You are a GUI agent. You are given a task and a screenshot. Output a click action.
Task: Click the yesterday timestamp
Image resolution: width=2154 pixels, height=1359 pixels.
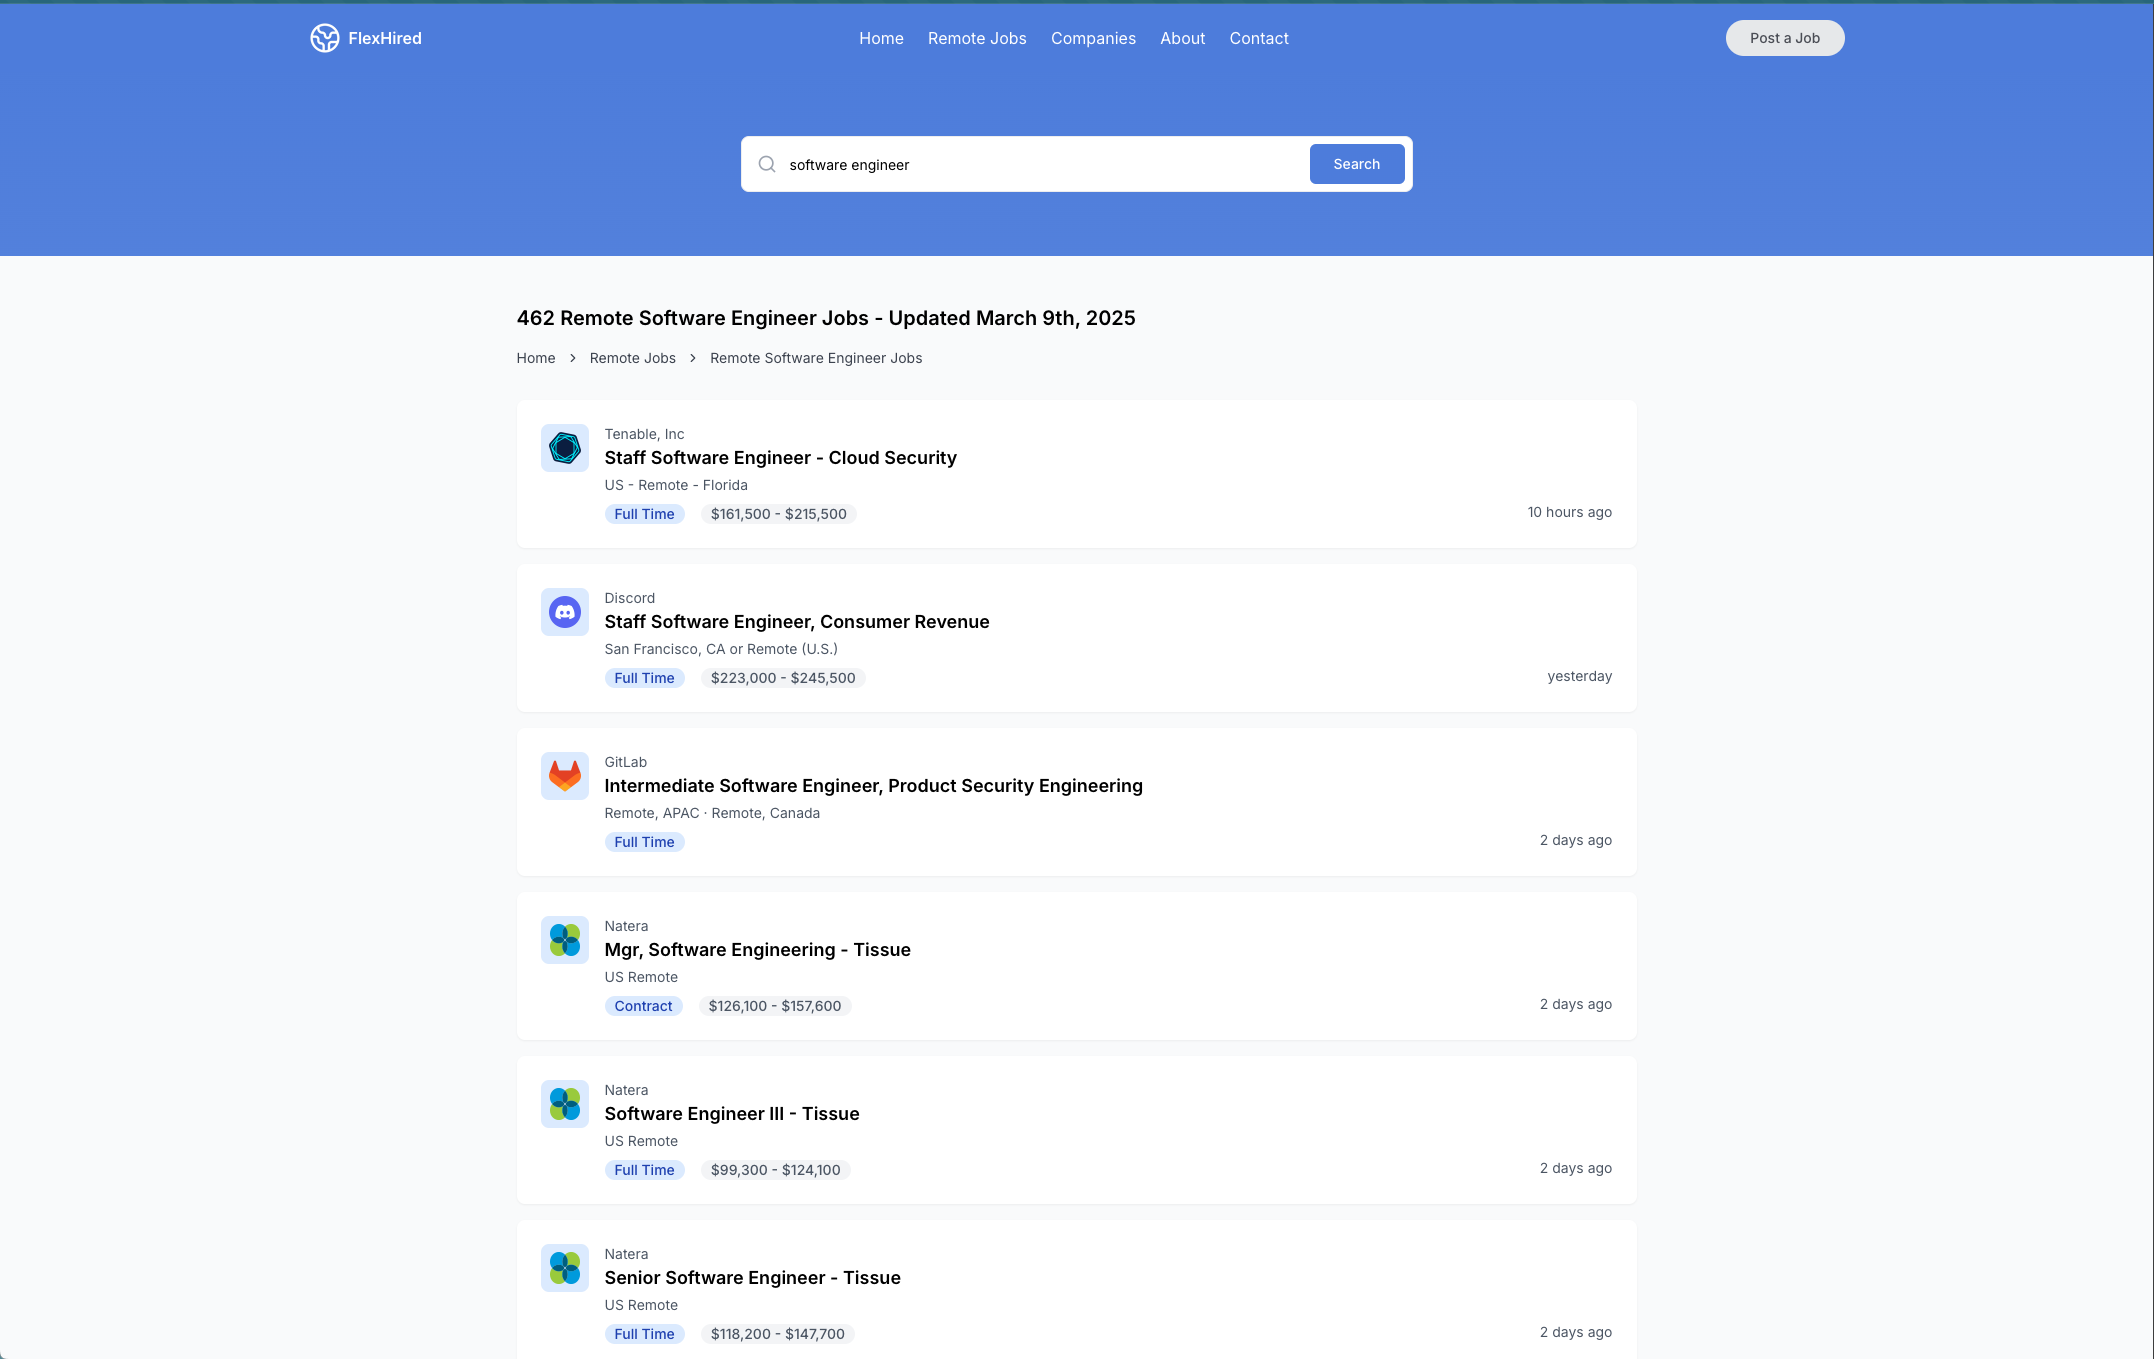[x=1580, y=676]
